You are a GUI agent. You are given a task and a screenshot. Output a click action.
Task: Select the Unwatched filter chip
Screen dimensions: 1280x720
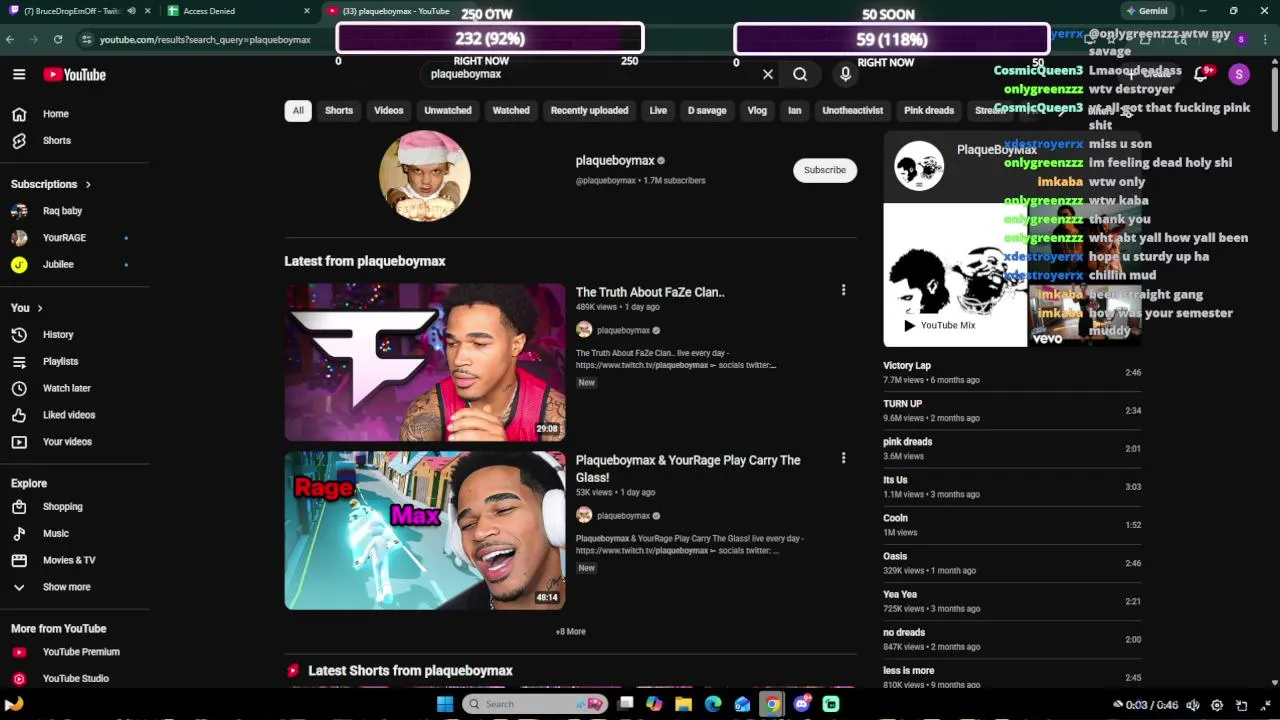[x=448, y=110]
